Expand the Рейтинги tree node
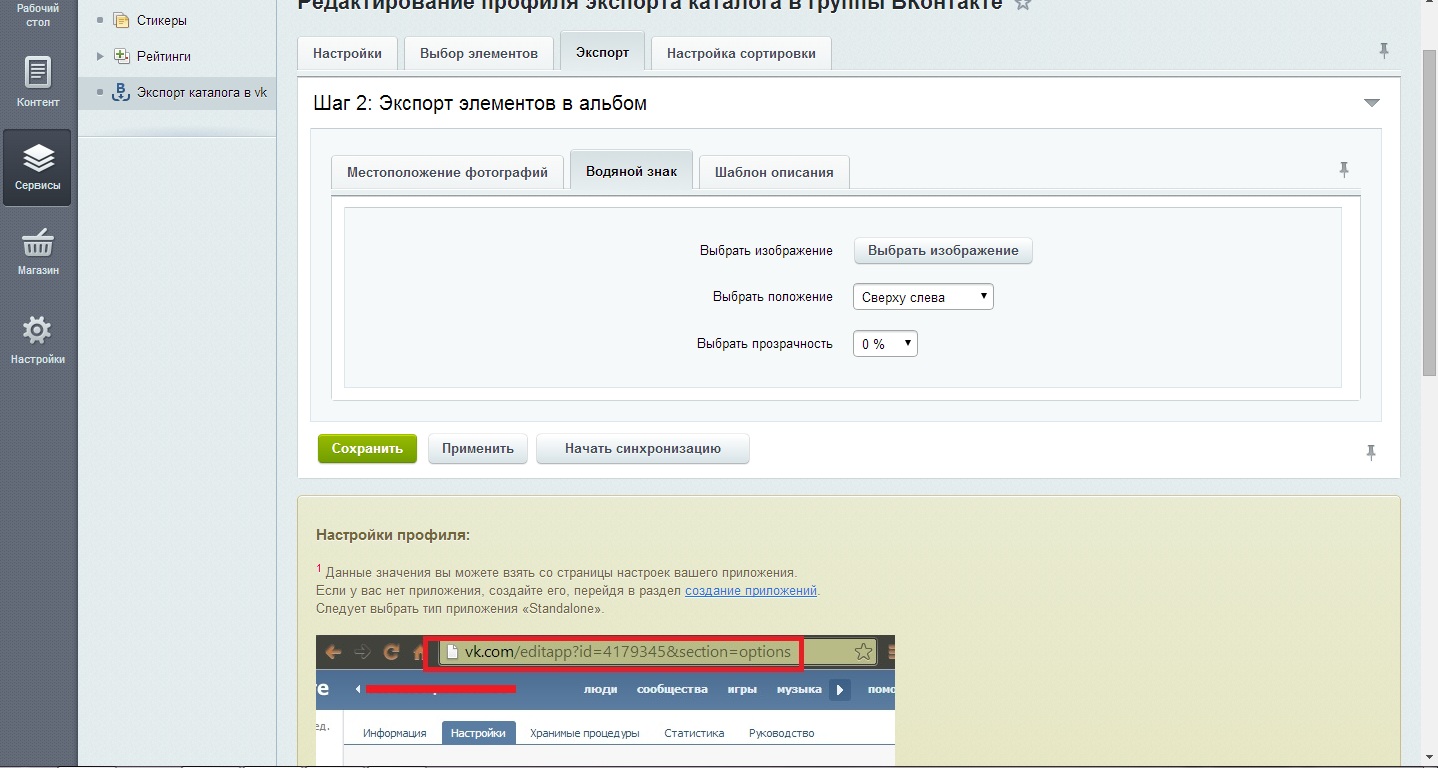This screenshot has height=768, width=1438. 98,56
